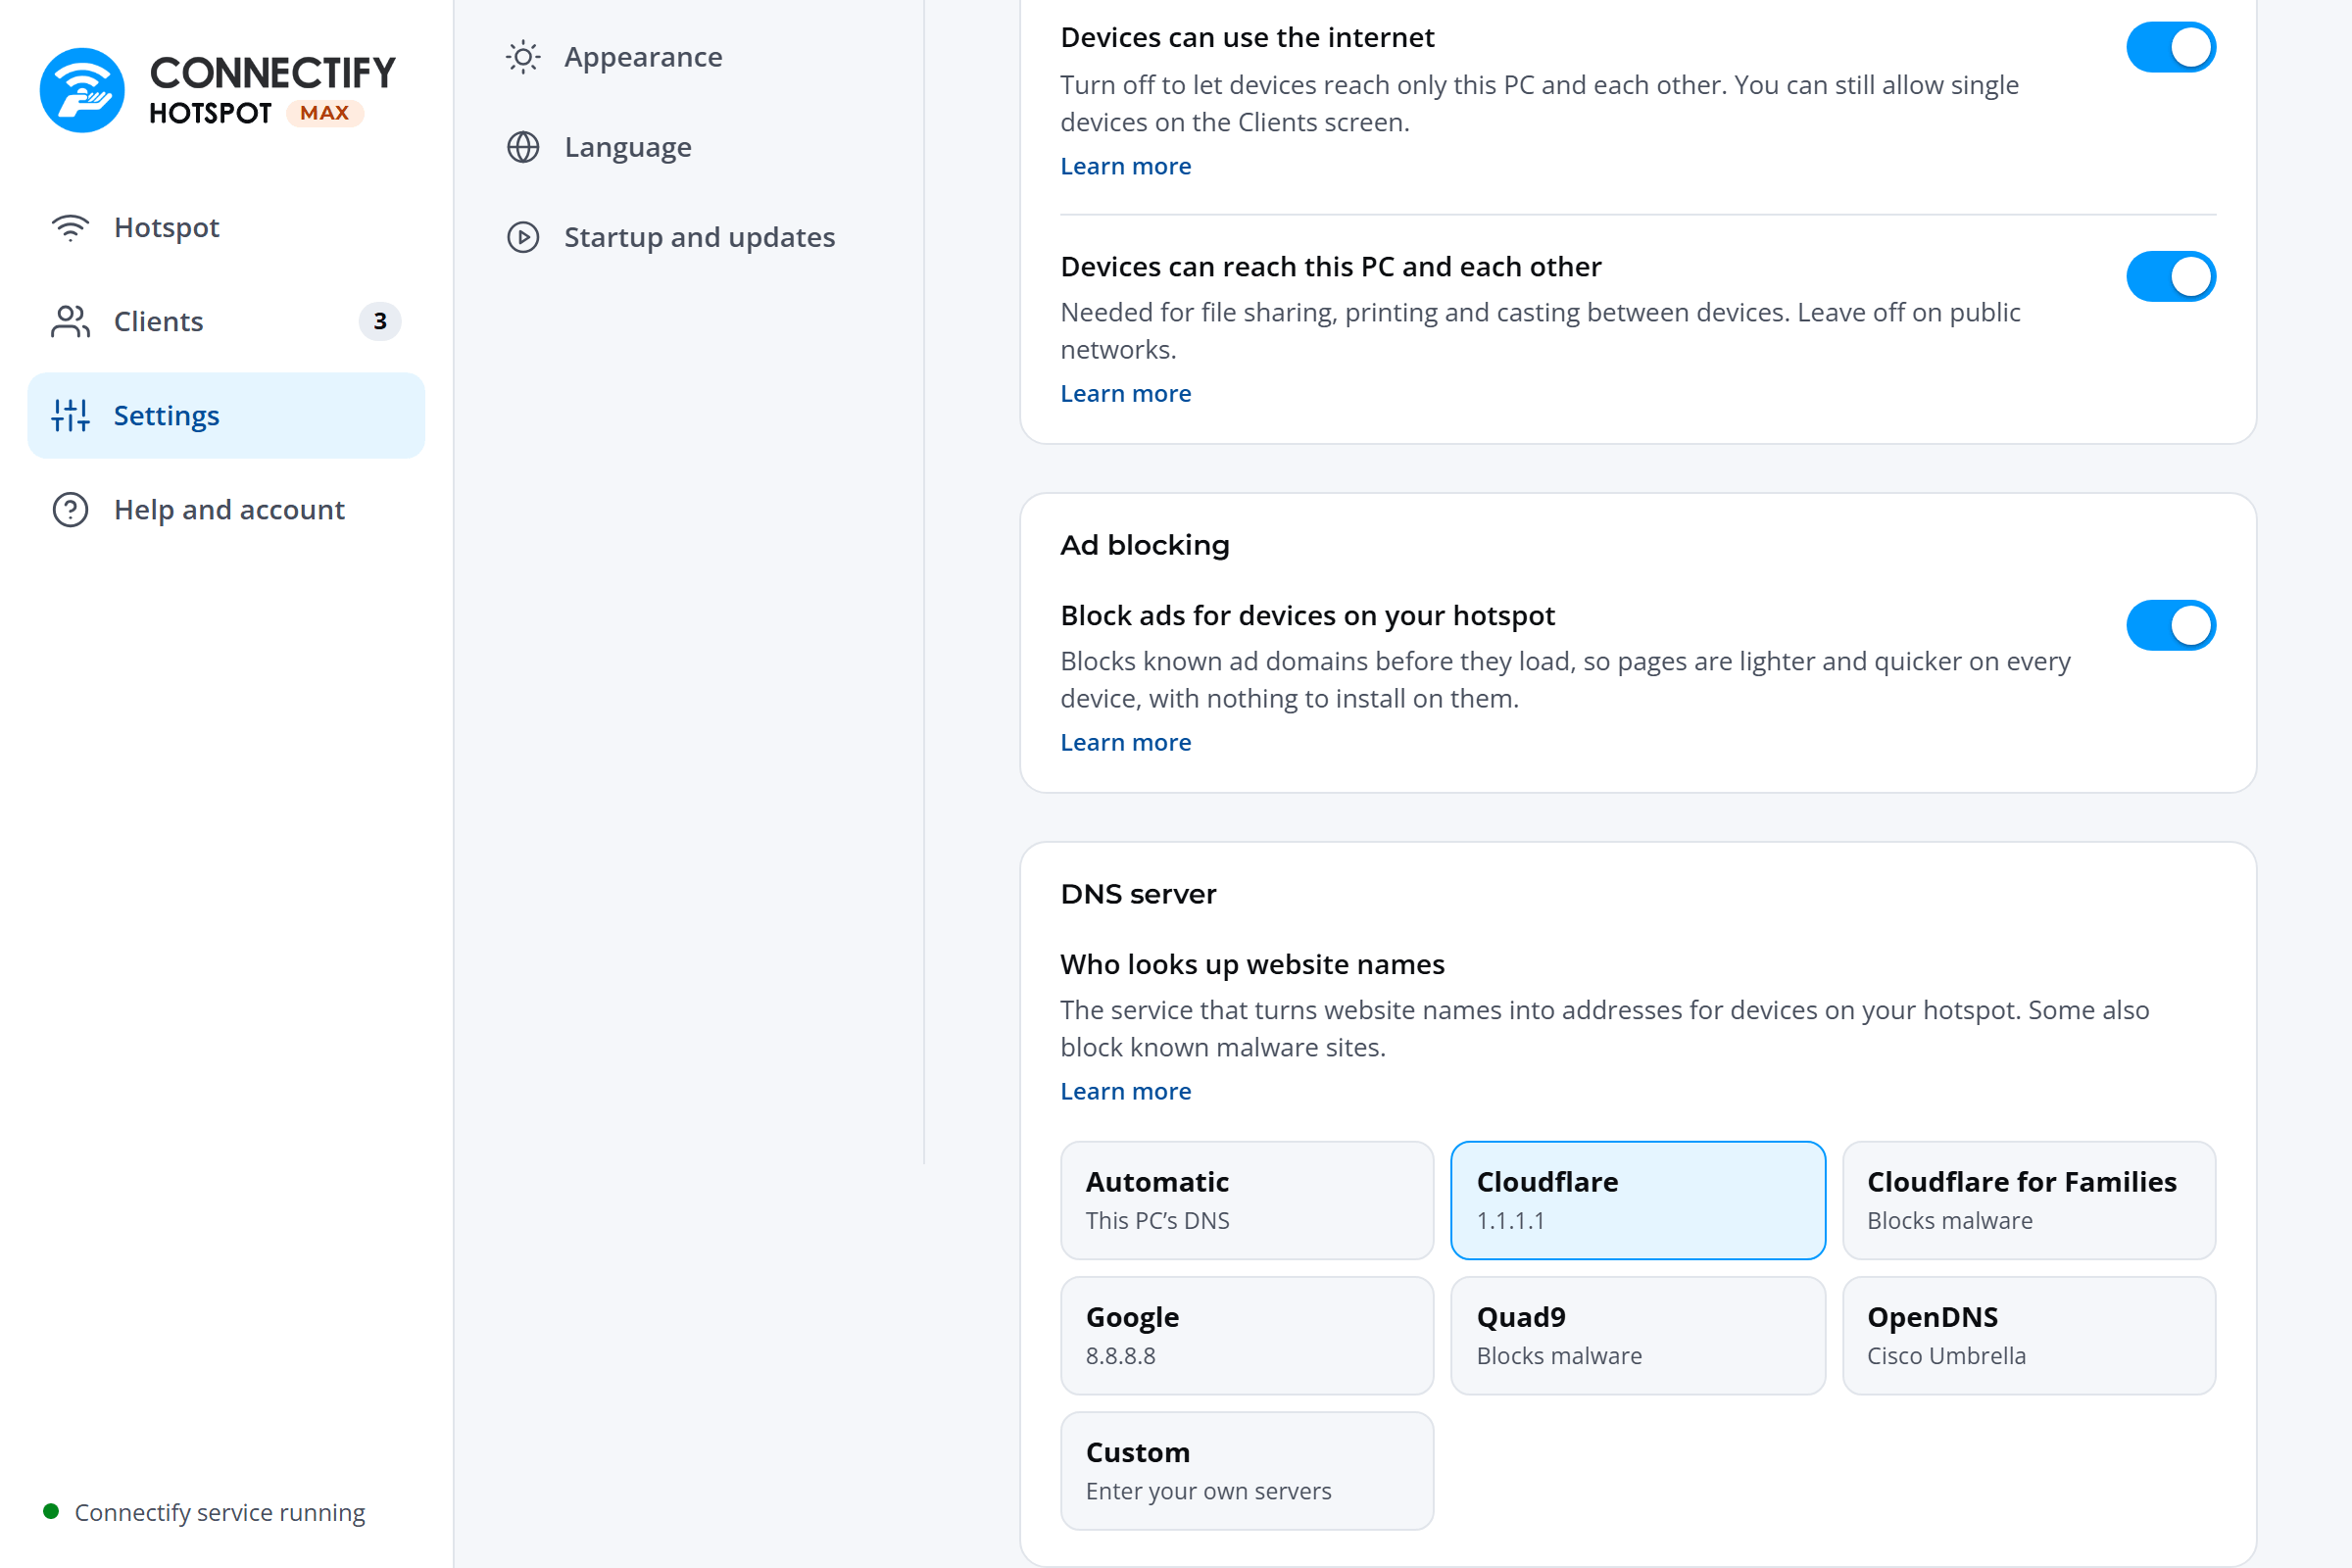The image size is (2352, 1568).
Task: Switch to Appearance settings
Action: [x=687, y=57]
